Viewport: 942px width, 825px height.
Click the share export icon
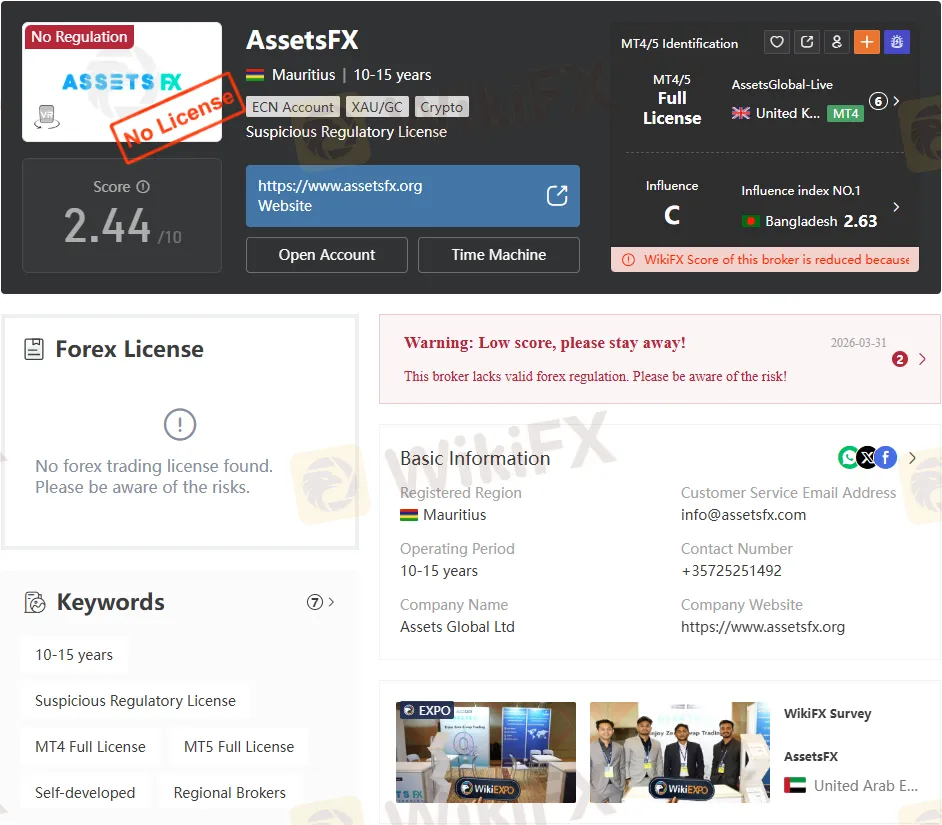(807, 42)
